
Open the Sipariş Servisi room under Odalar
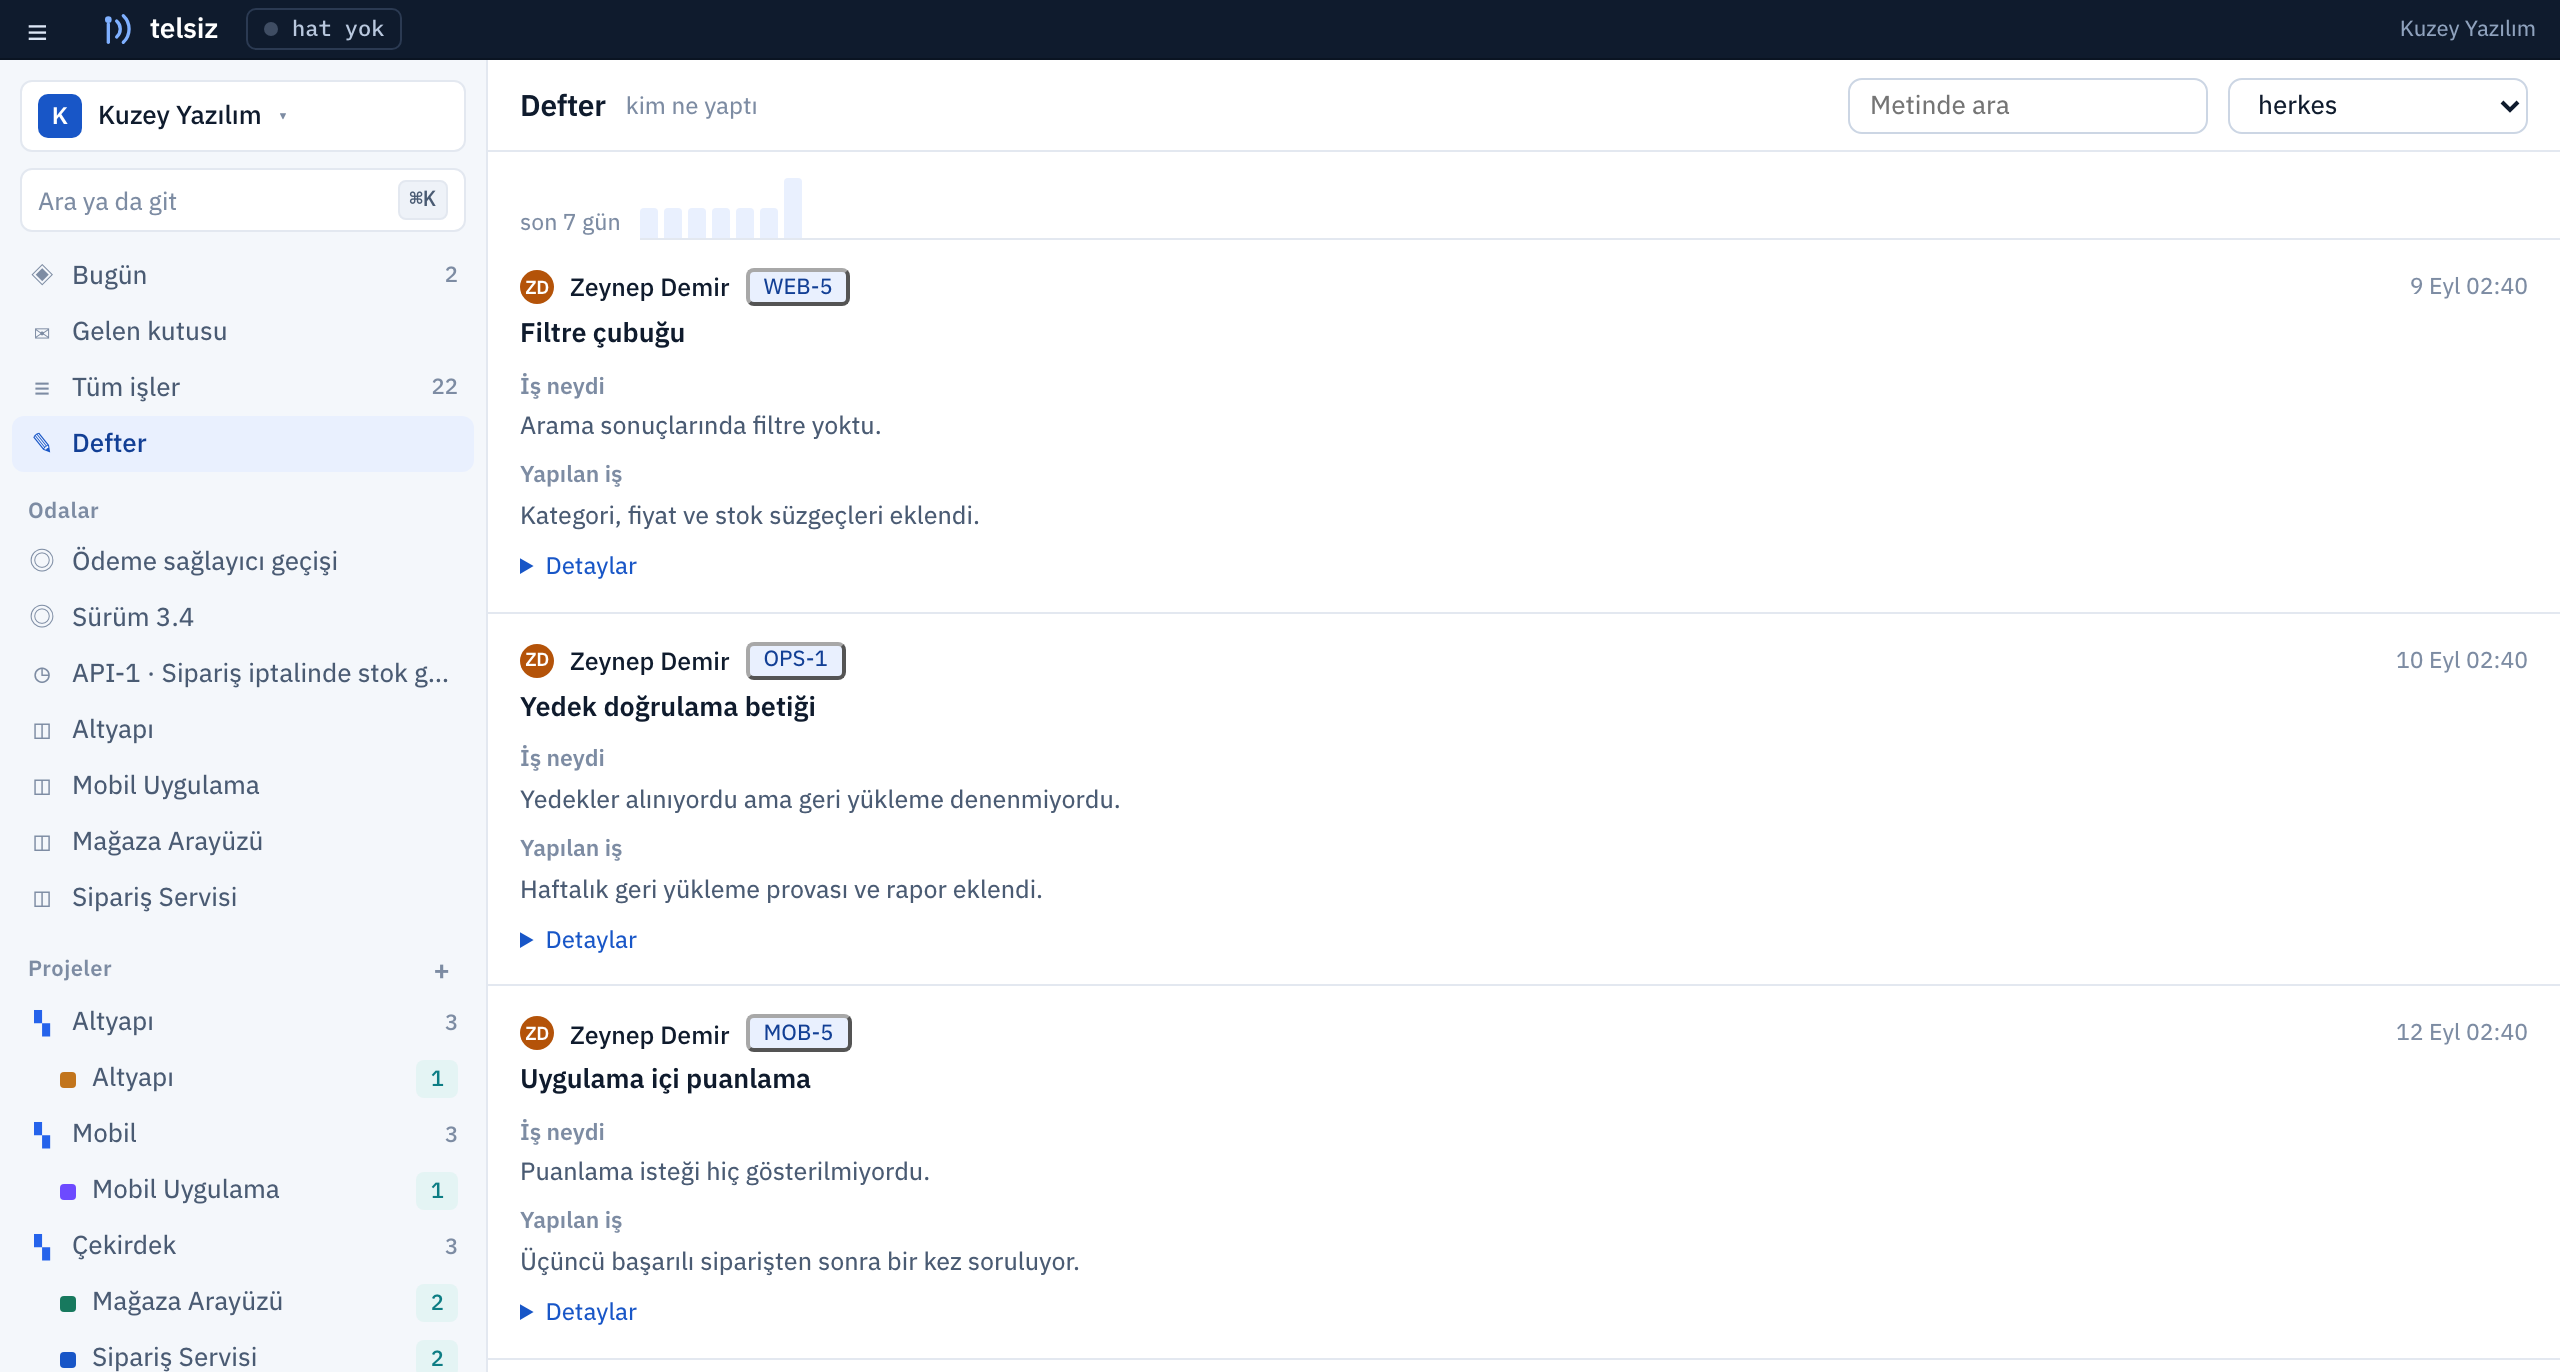point(243,897)
